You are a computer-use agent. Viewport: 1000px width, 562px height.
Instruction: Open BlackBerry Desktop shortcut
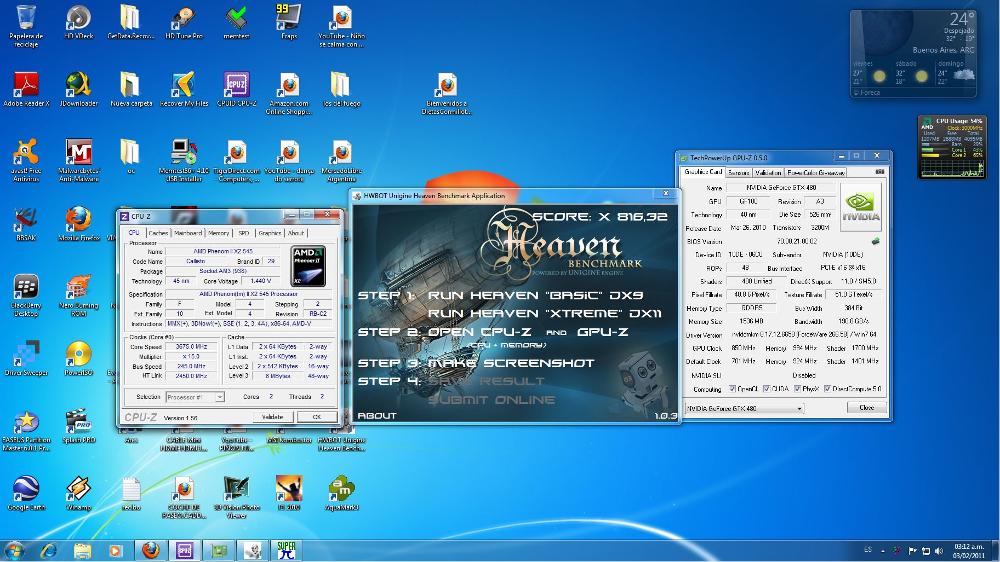coord(26,295)
